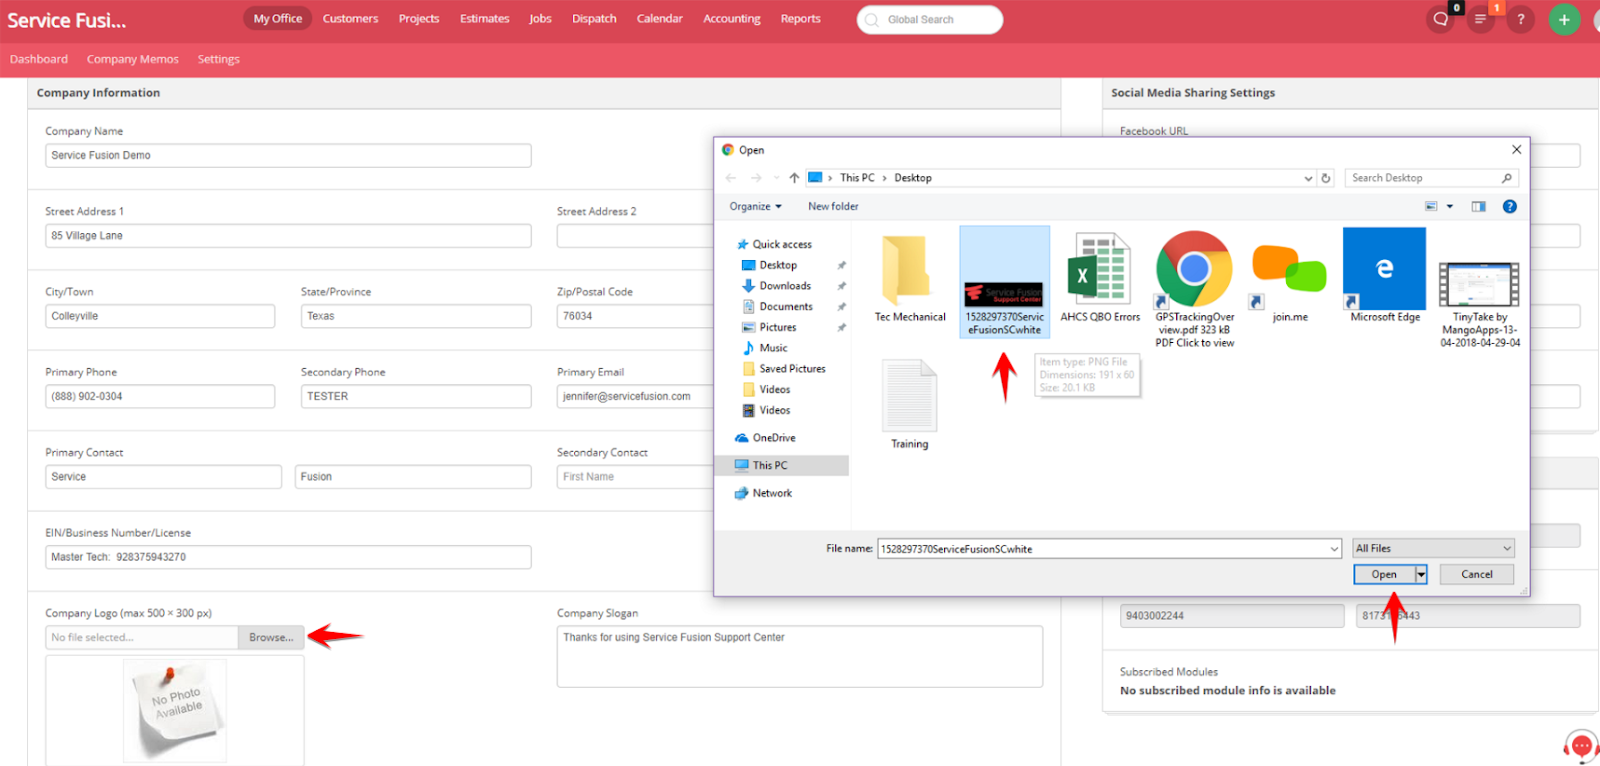Select Downloads in the navigation pane

(x=776, y=286)
